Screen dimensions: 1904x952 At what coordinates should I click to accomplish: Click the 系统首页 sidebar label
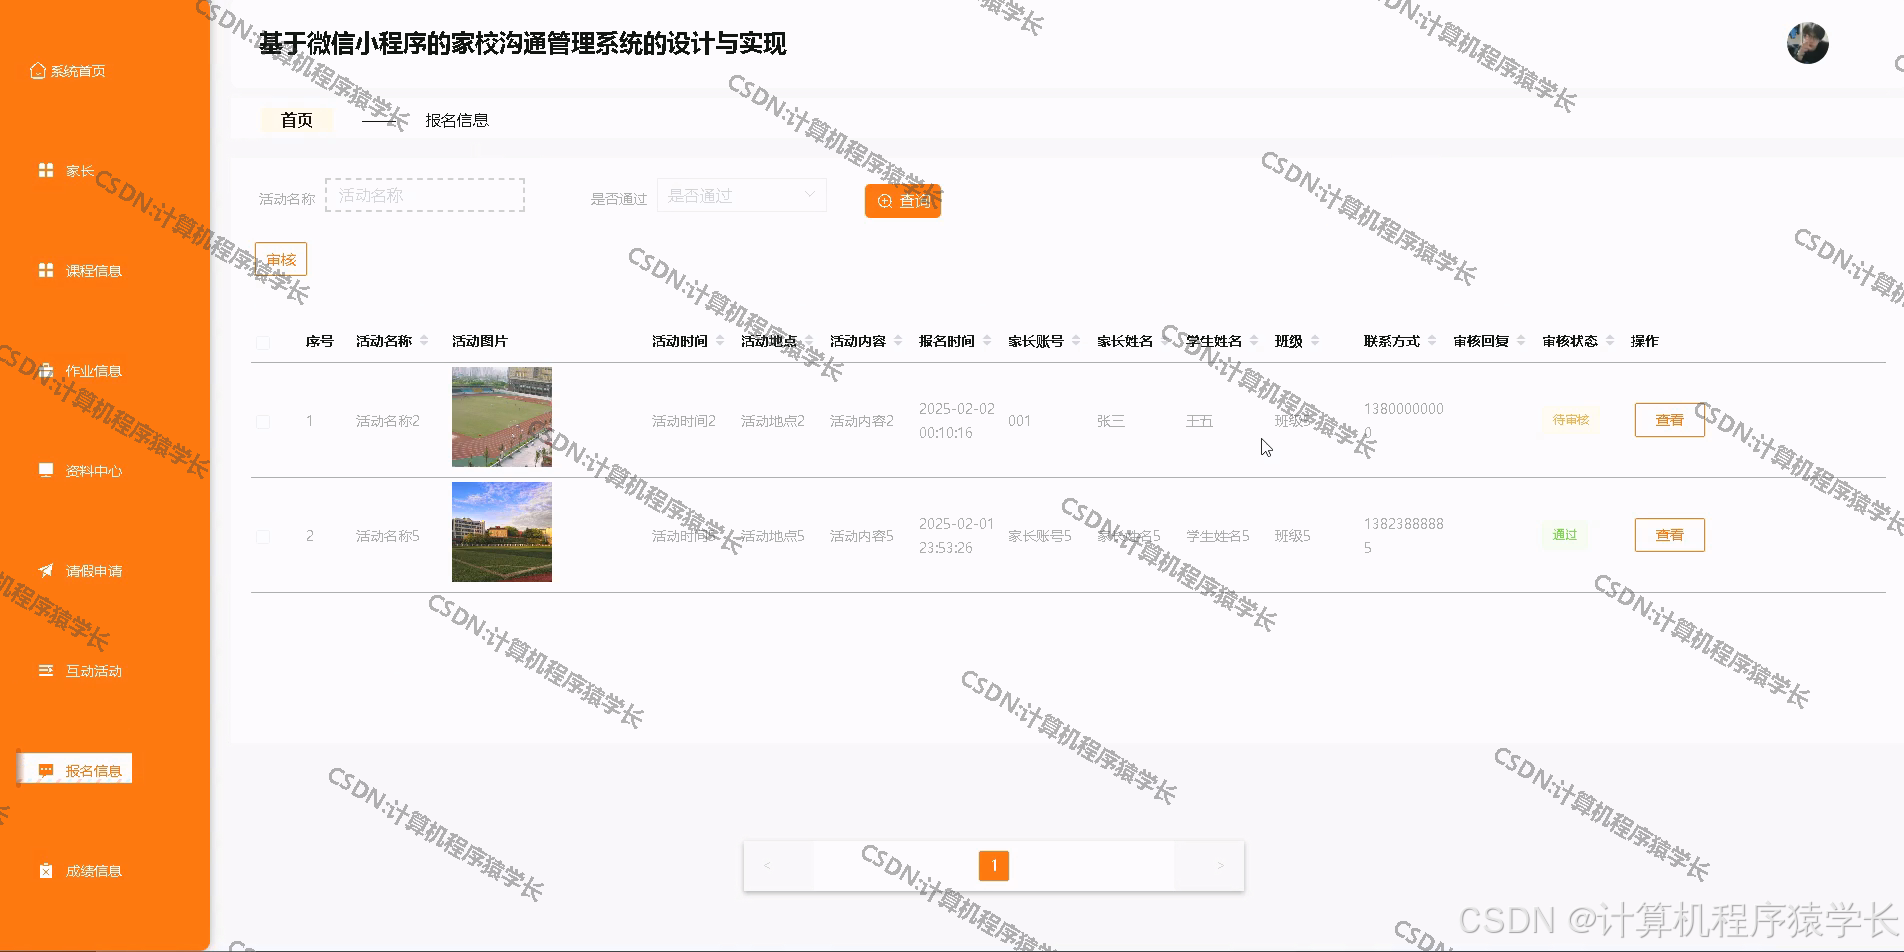coord(78,71)
